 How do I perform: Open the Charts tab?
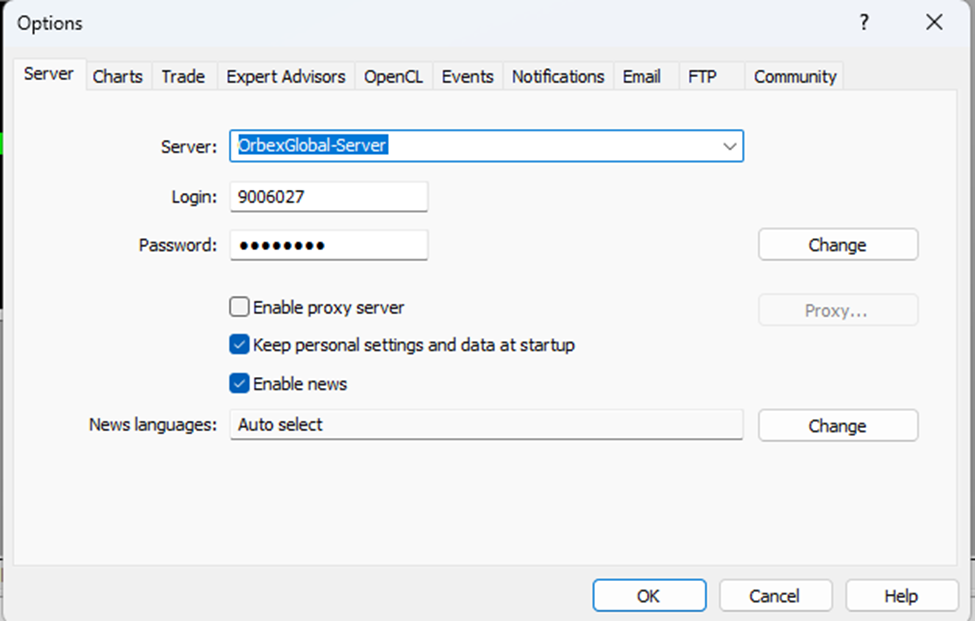[x=118, y=76]
